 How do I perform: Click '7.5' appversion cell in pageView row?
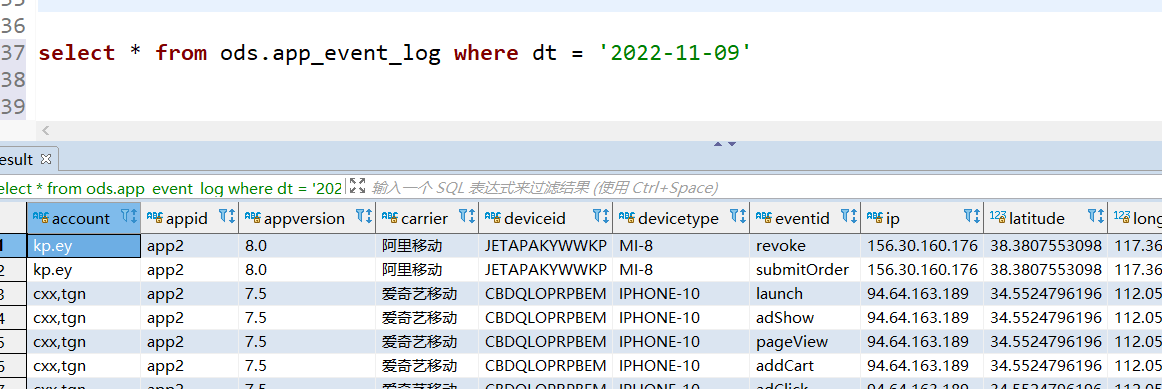coord(307,342)
